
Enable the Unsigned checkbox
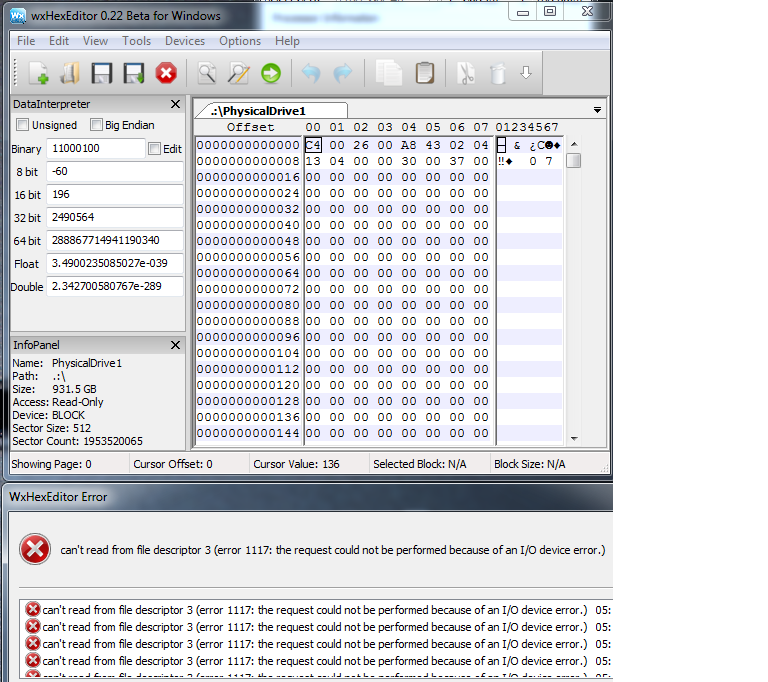click(x=22, y=125)
